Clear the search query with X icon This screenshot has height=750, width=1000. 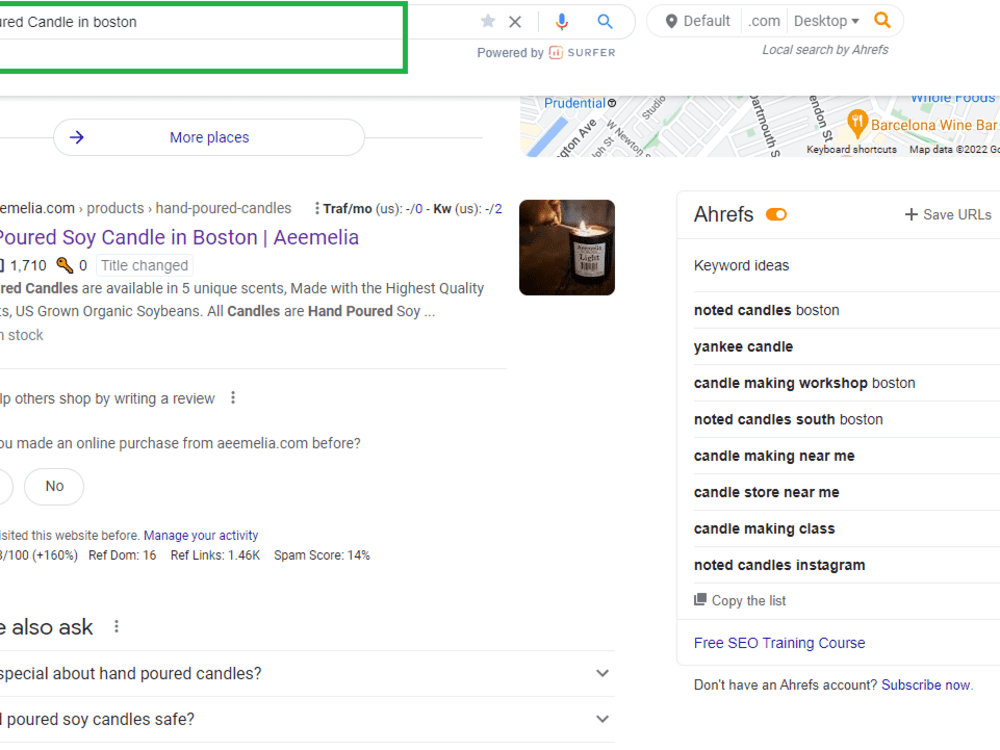[515, 22]
